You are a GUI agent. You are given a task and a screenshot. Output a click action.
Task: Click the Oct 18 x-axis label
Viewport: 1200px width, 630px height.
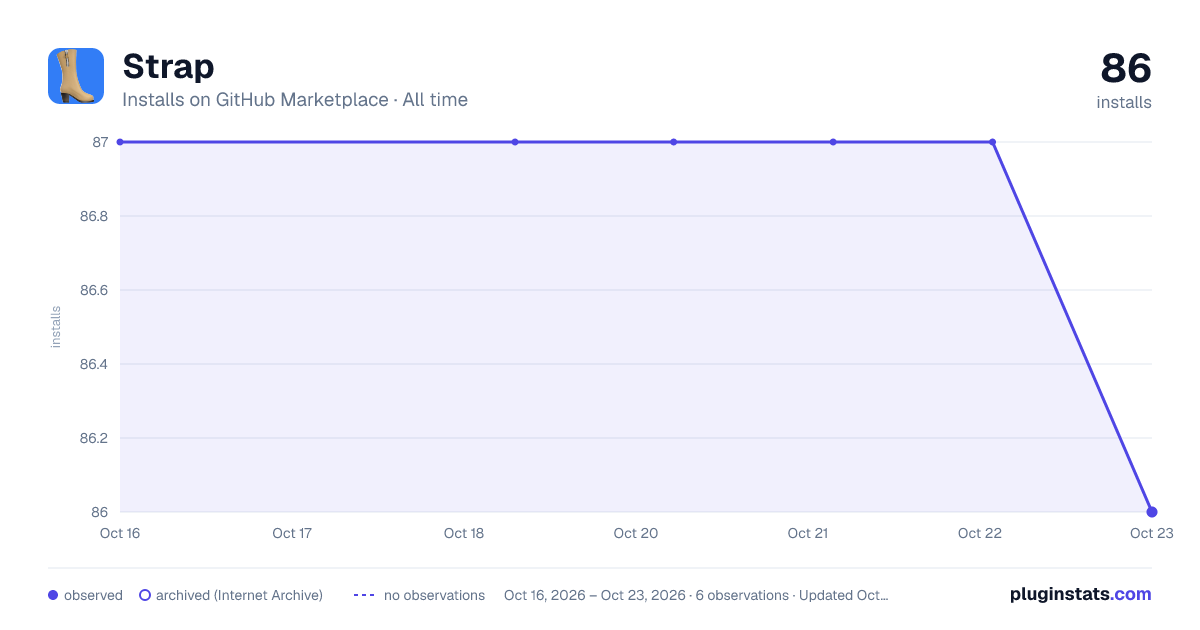click(464, 533)
